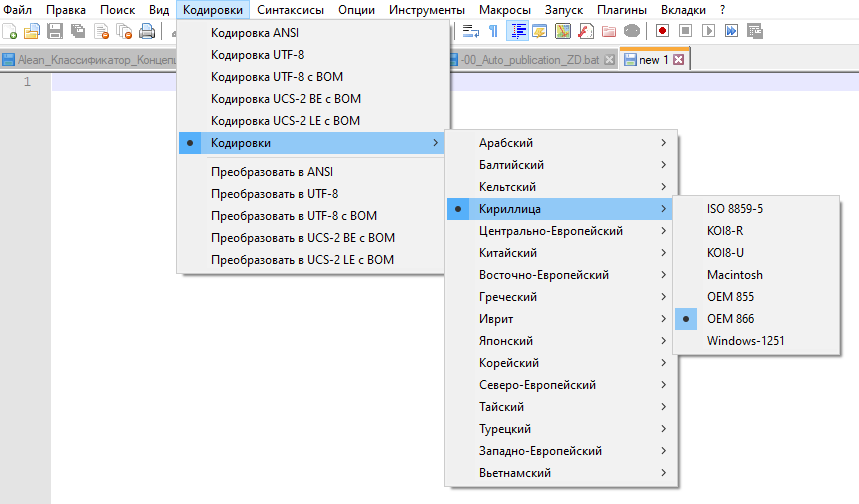Screen dimensions: 859x504
Task: Open the Синтаксисы menu
Action: pos(290,10)
